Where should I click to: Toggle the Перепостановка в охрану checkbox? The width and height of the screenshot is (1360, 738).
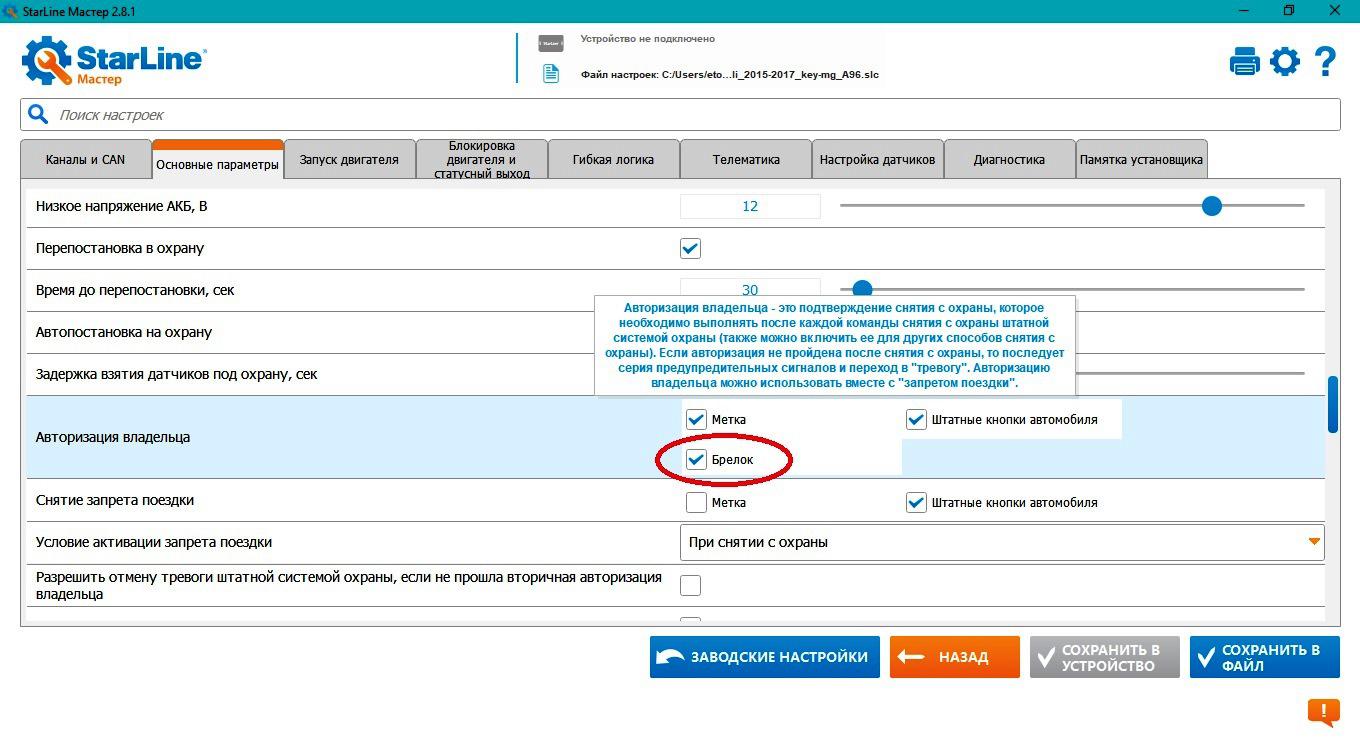[x=690, y=248]
